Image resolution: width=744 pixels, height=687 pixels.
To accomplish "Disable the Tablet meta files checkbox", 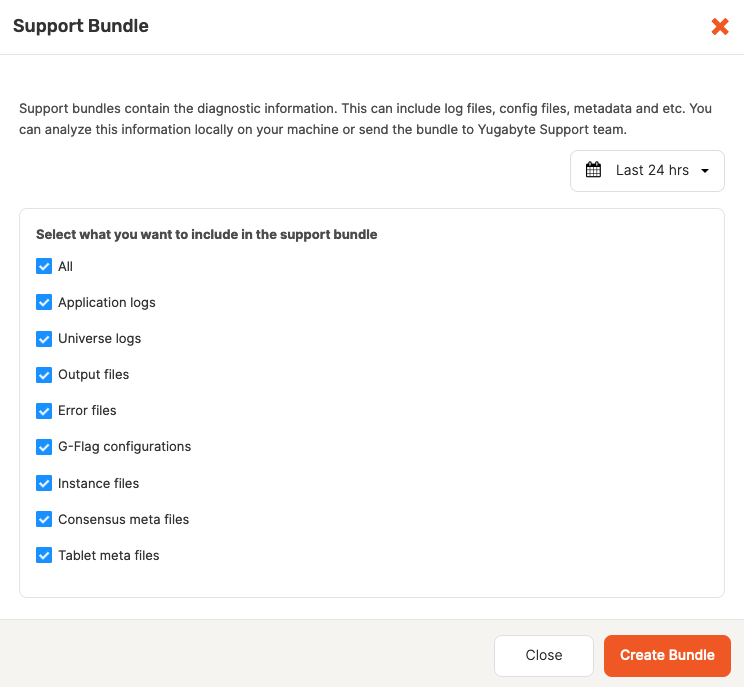I will (44, 555).
